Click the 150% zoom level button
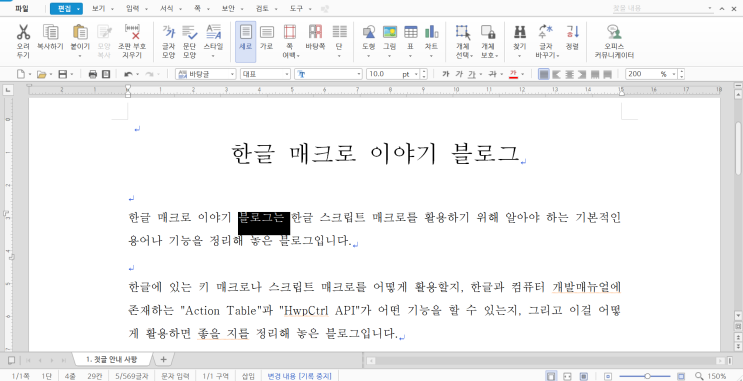743x381 pixels. click(x=716, y=376)
